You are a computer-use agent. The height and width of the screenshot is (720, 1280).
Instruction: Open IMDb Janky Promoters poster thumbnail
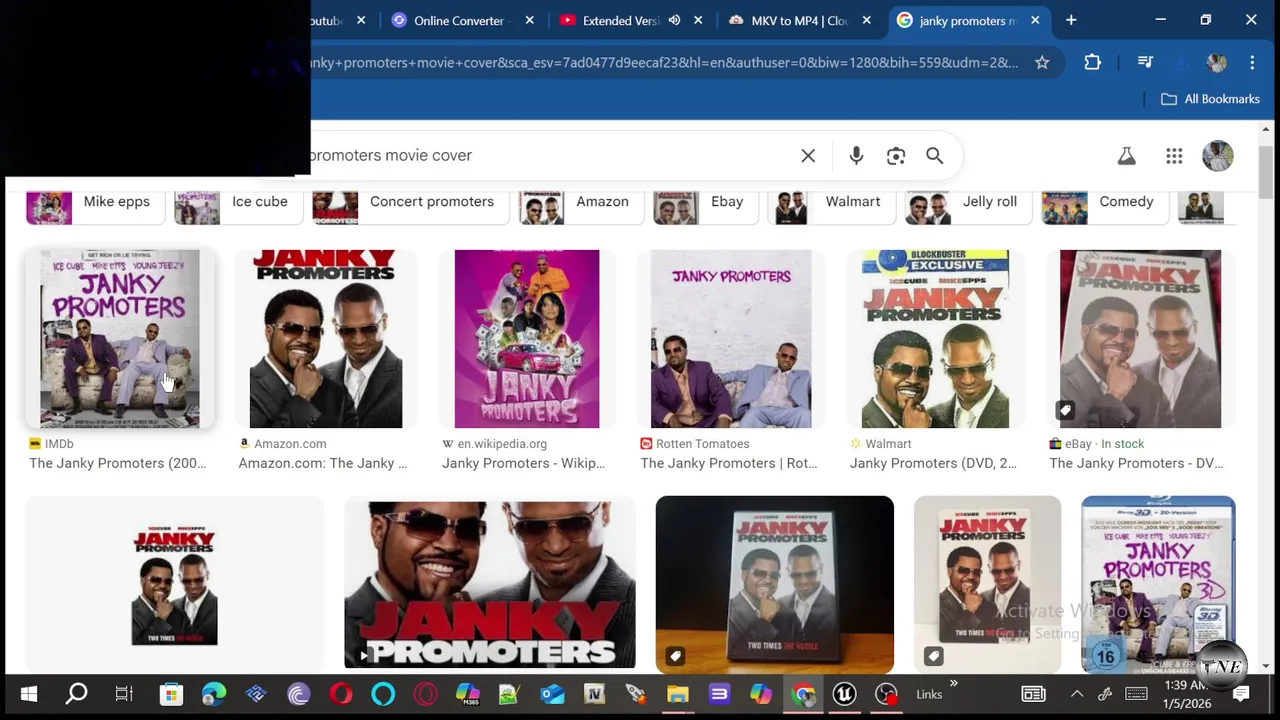pos(120,339)
